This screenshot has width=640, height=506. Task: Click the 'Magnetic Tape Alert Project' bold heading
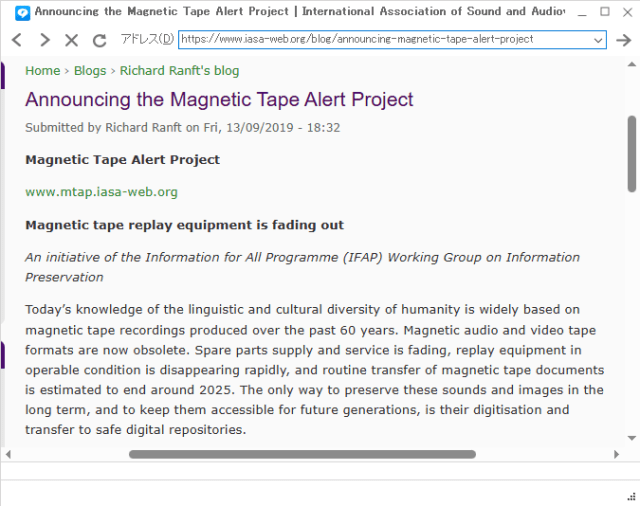click(122, 160)
